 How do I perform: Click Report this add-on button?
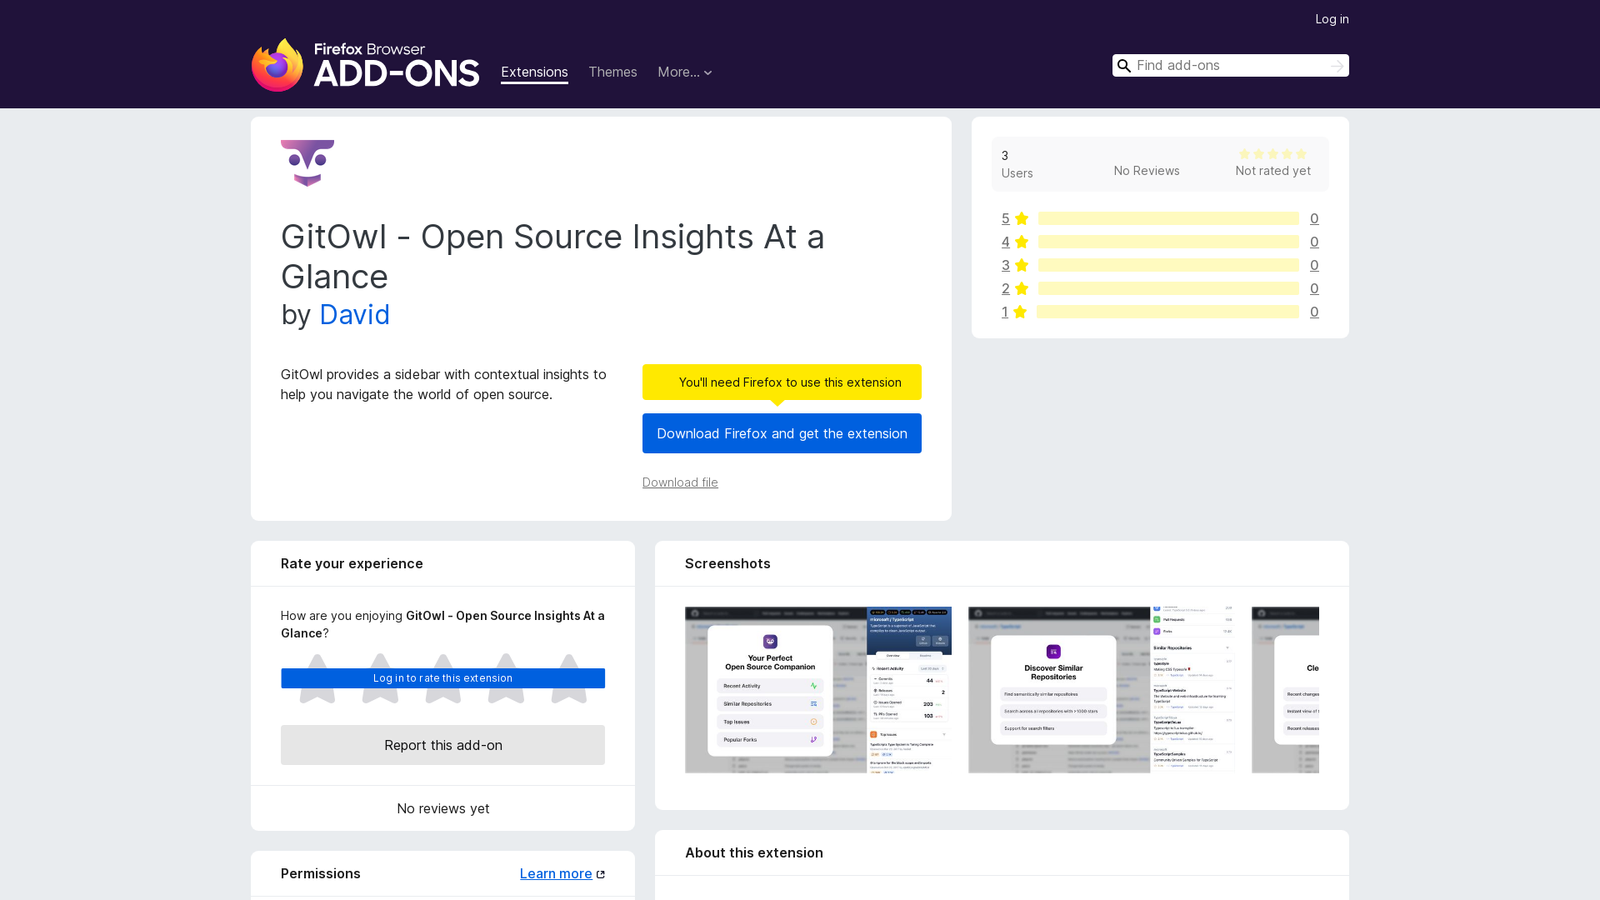click(443, 745)
